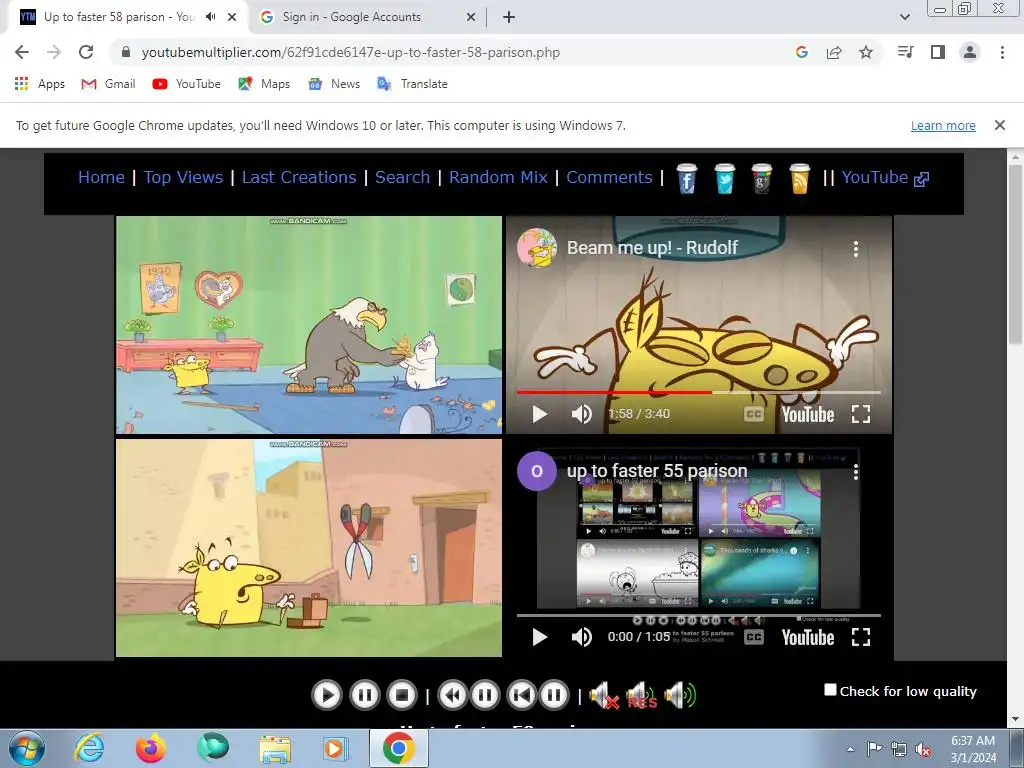Open Chrome profile avatar
This screenshot has width=1024, height=768.
[x=970, y=52]
